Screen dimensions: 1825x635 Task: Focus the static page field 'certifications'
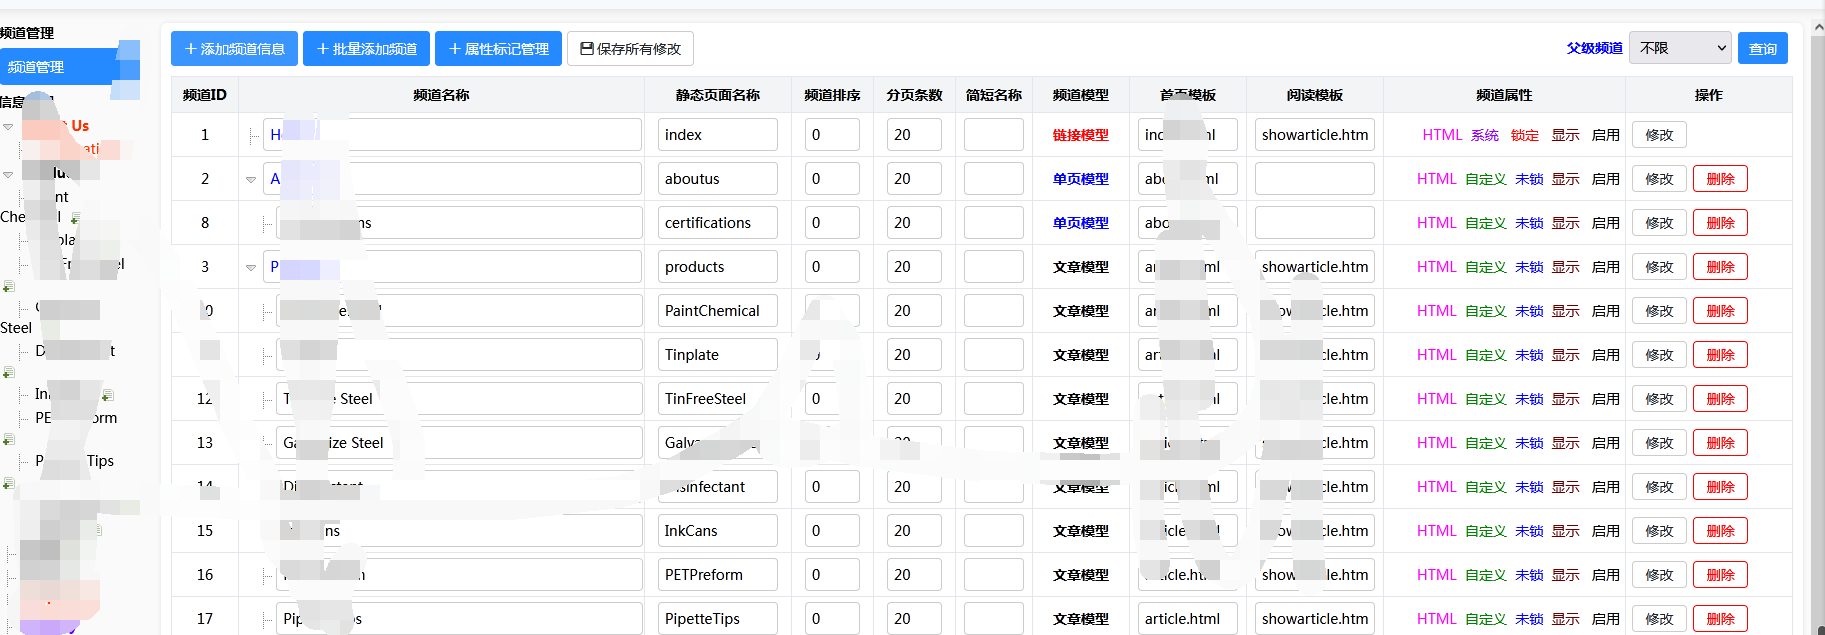pos(718,223)
